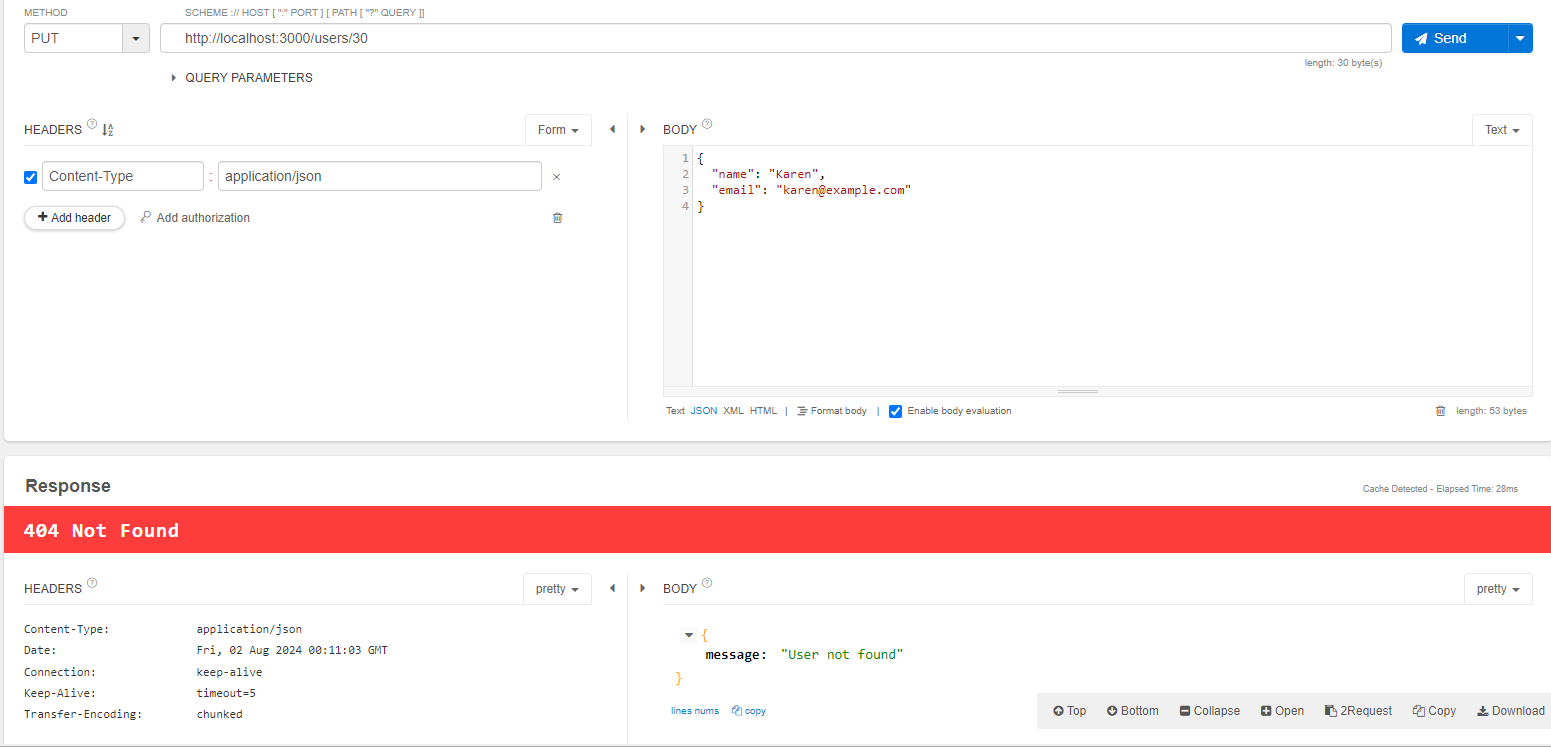
Task: Copy response body via copy link
Action: [x=749, y=711]
